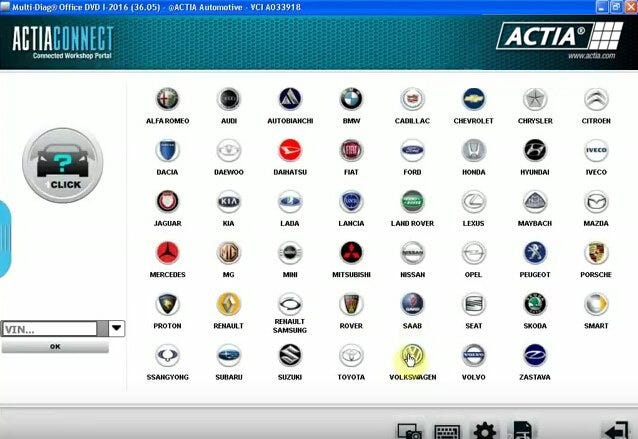
Task: Select the Jaguar brand icon
Action: (x=167, y=201)
